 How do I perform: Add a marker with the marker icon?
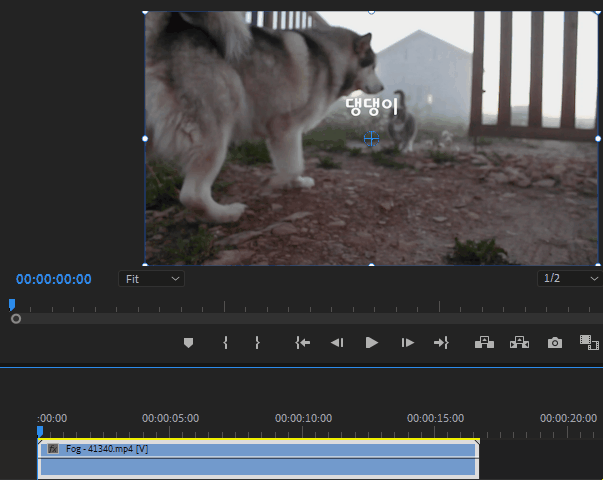pyautogui.click(x=188, y=342)
